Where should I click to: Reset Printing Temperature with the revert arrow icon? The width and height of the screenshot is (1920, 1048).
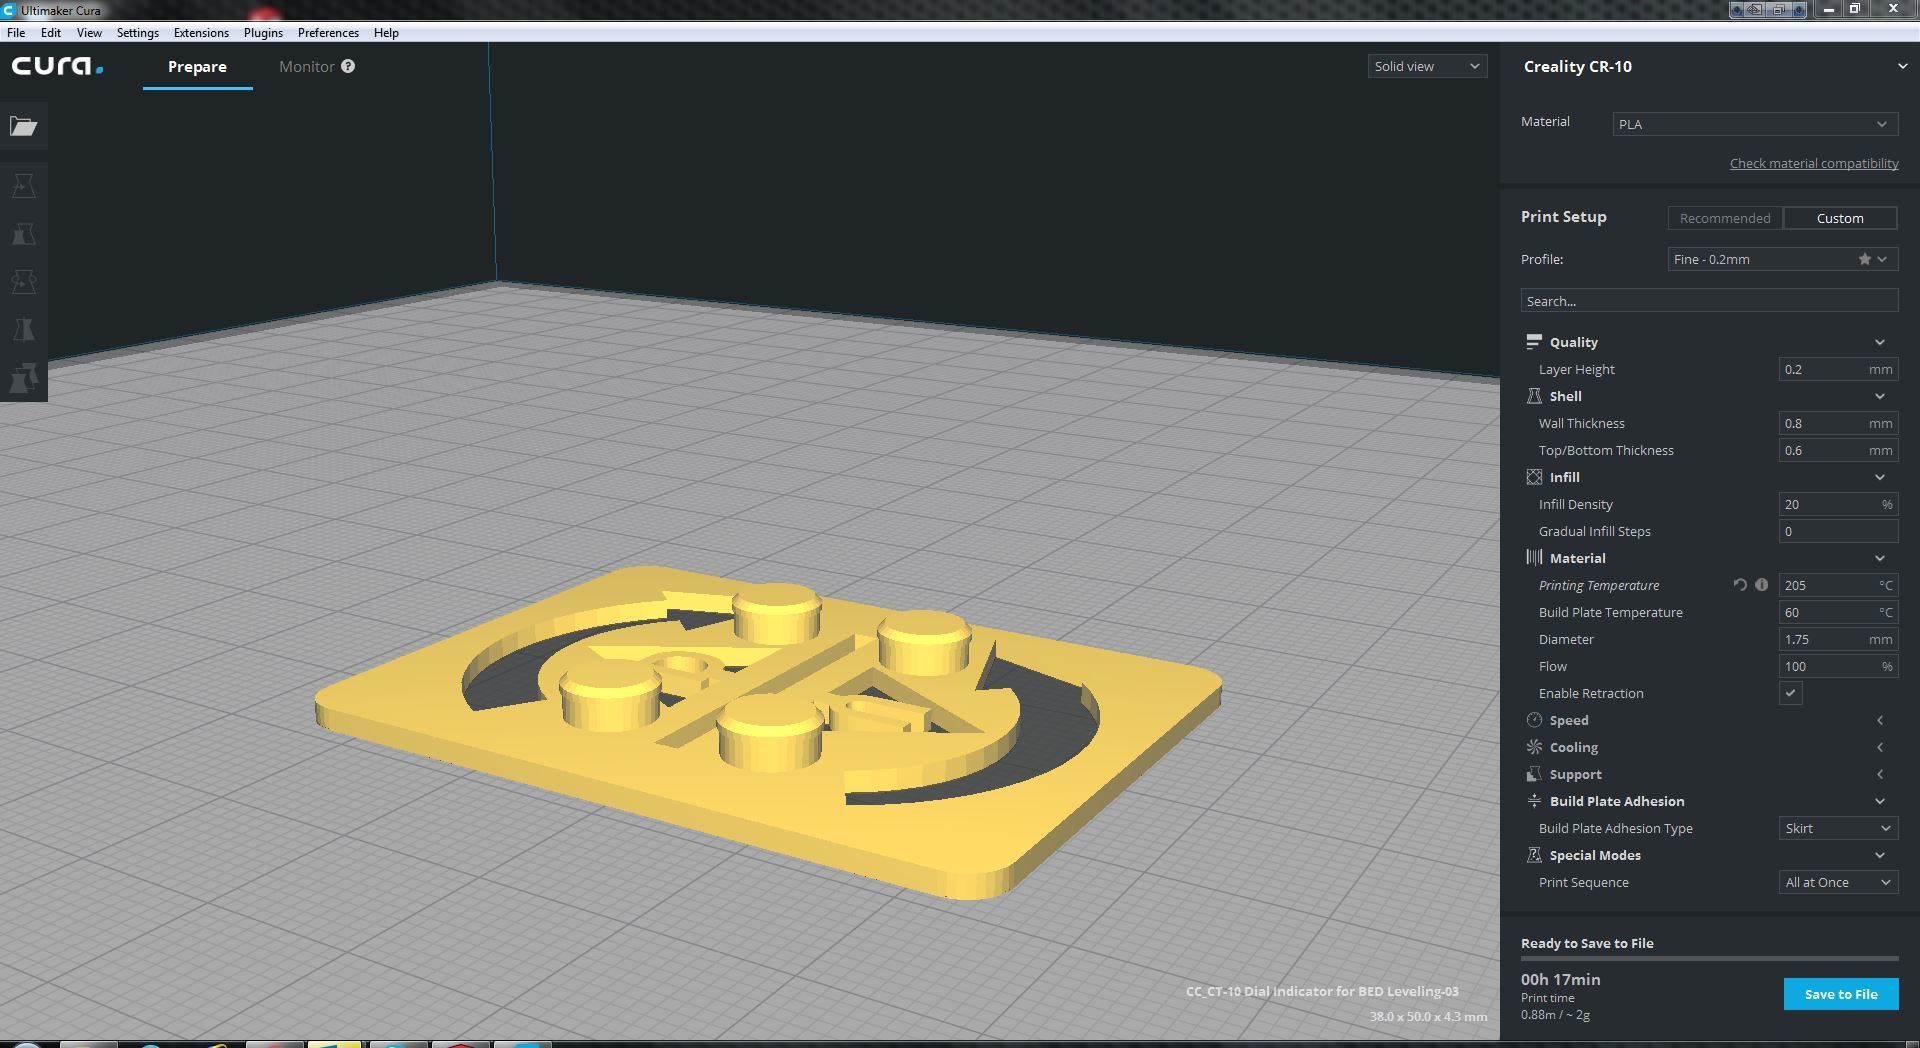[1740, 585]
